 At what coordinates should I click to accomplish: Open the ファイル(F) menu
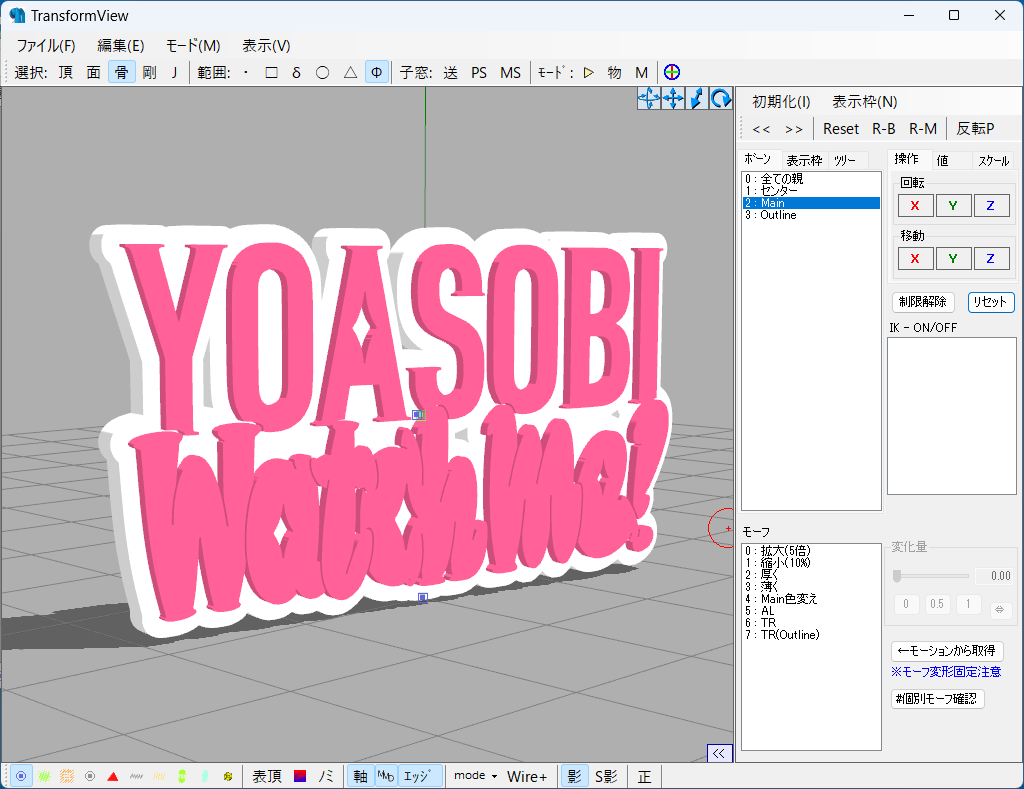(46, 46)
